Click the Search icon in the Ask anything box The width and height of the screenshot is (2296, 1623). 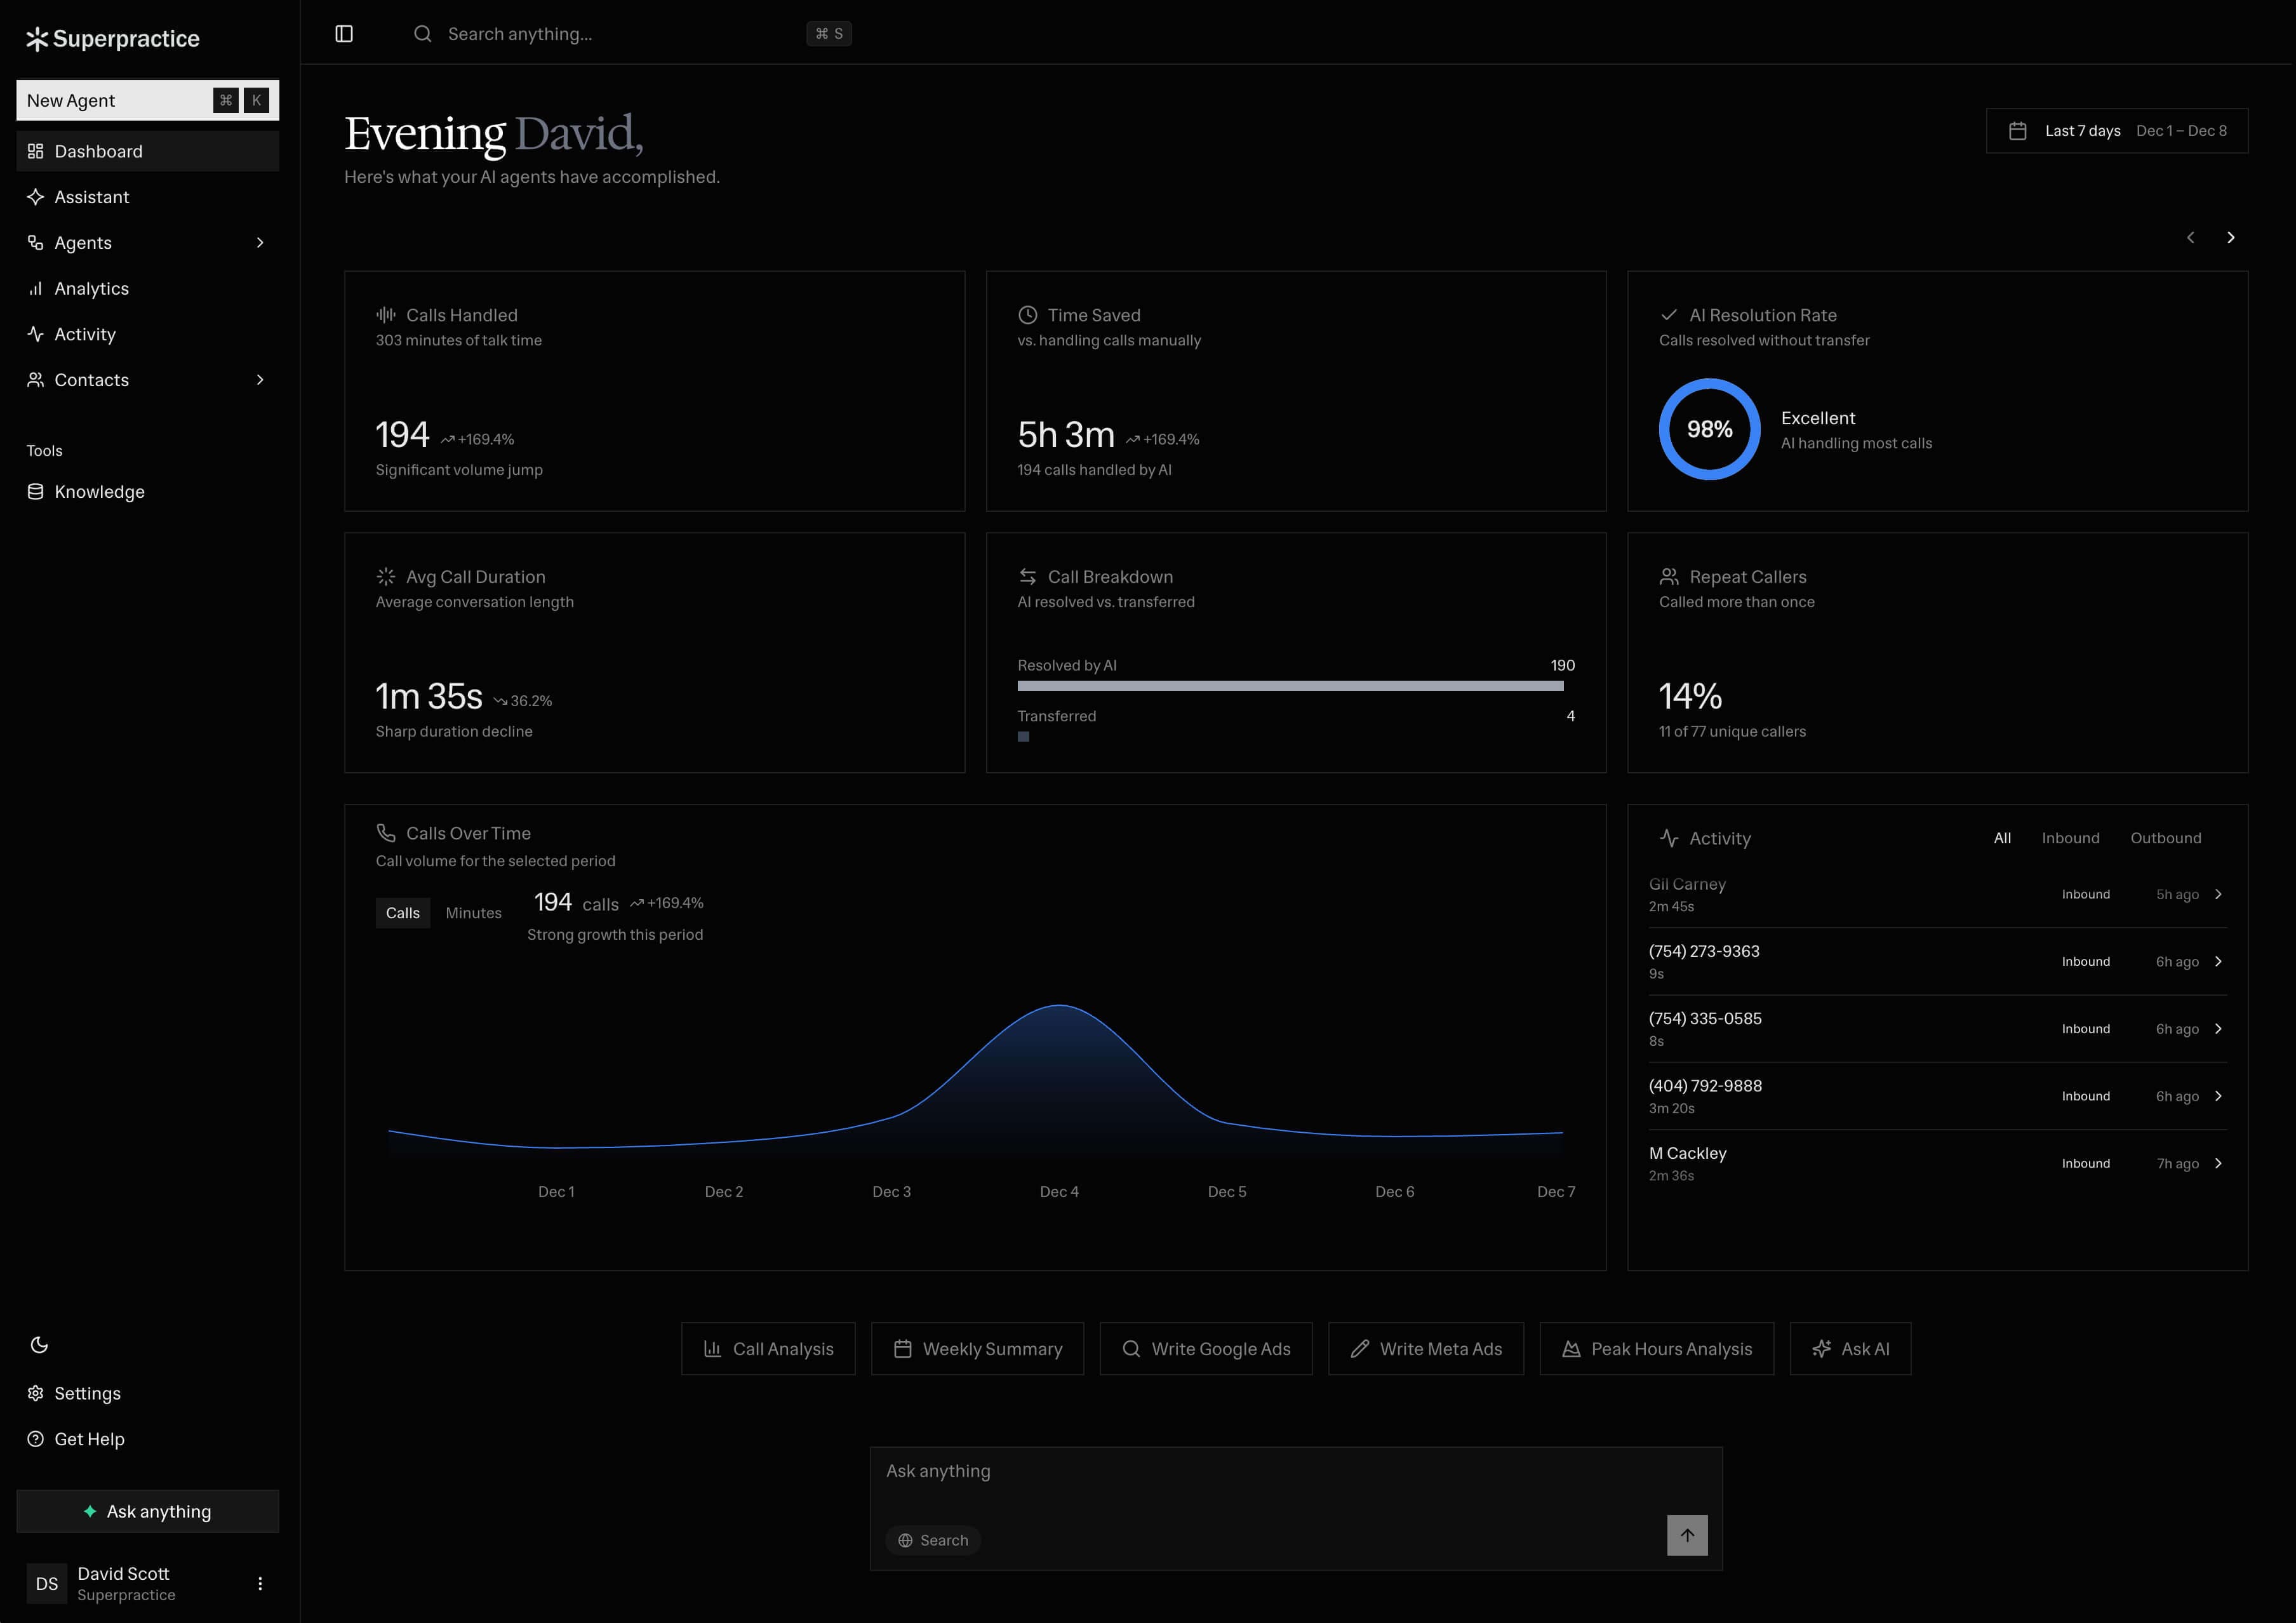932,1540
